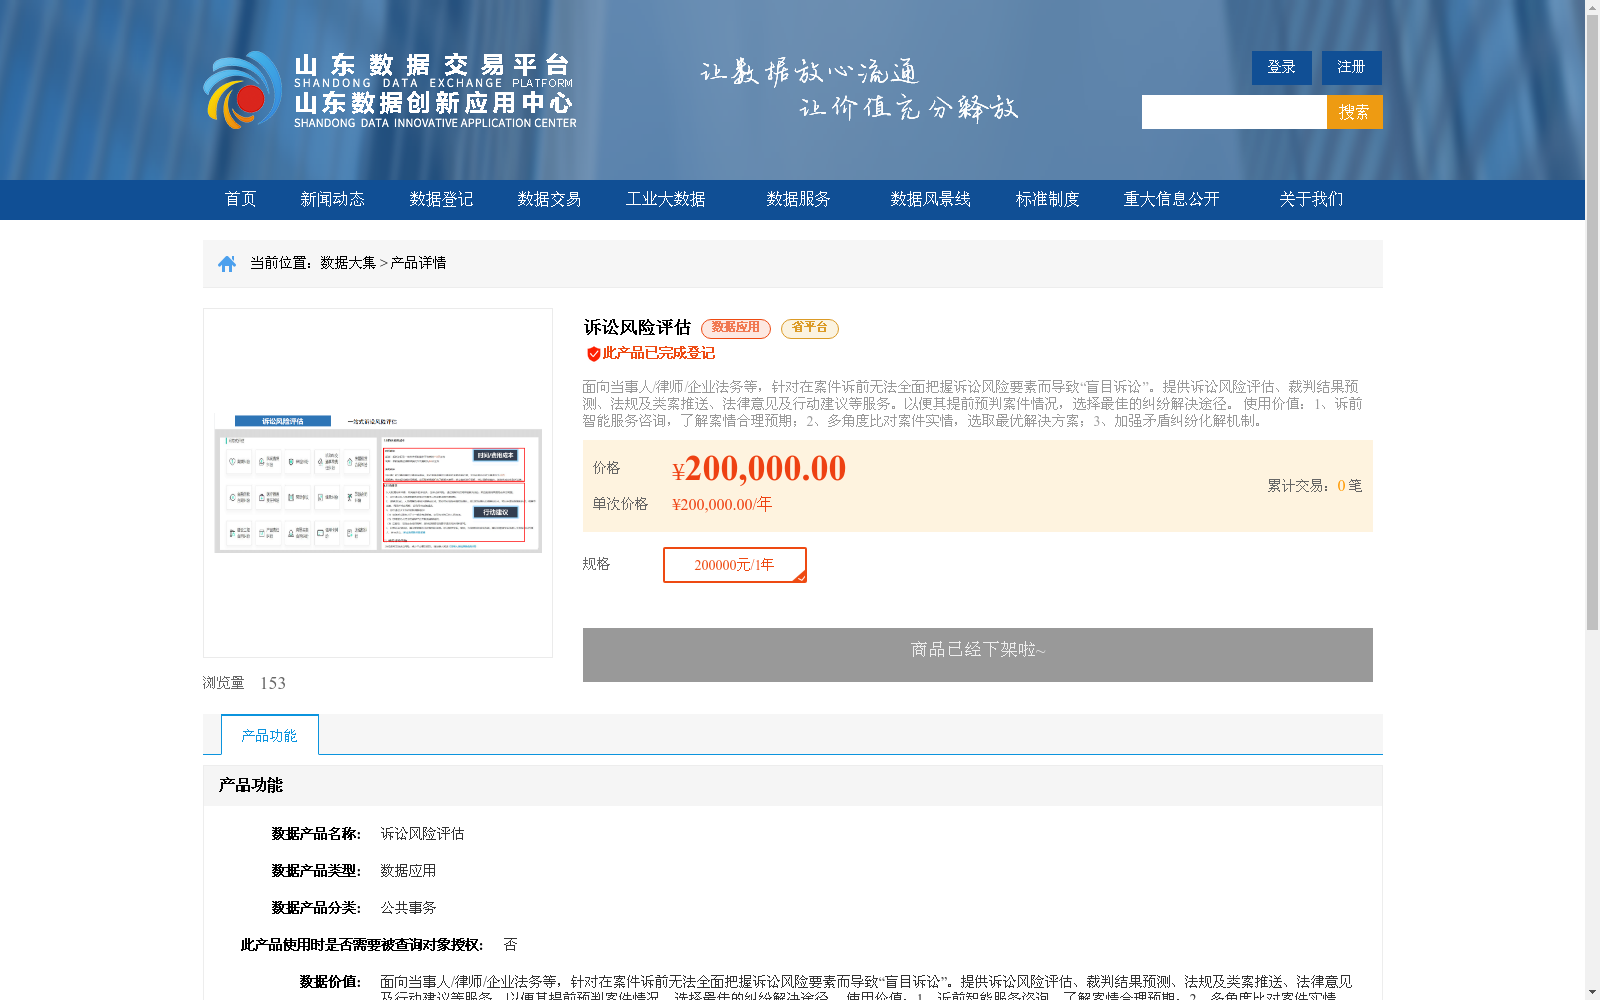Click the home icon in breadcrumb
1600x1000 pixels.
click(x=227, y=263)
